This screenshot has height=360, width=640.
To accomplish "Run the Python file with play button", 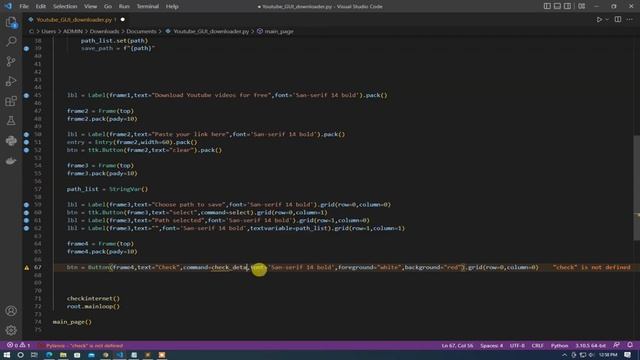I will 599,20.
